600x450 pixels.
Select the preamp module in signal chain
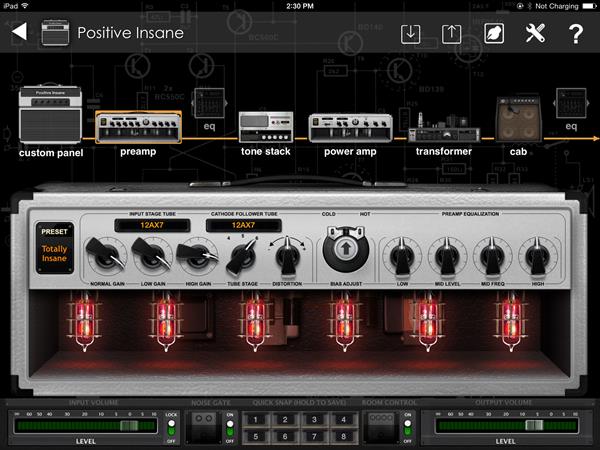click(x=139, y=127)
